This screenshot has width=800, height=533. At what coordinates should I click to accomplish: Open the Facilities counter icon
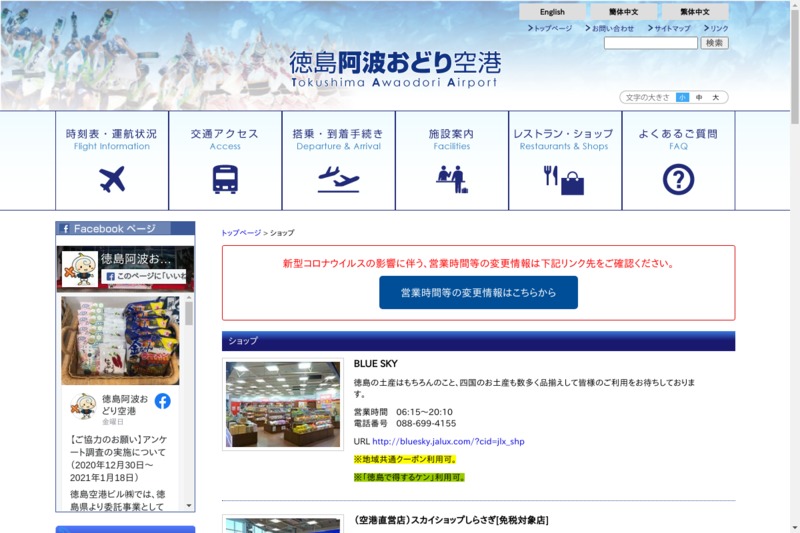coord(451,180)
